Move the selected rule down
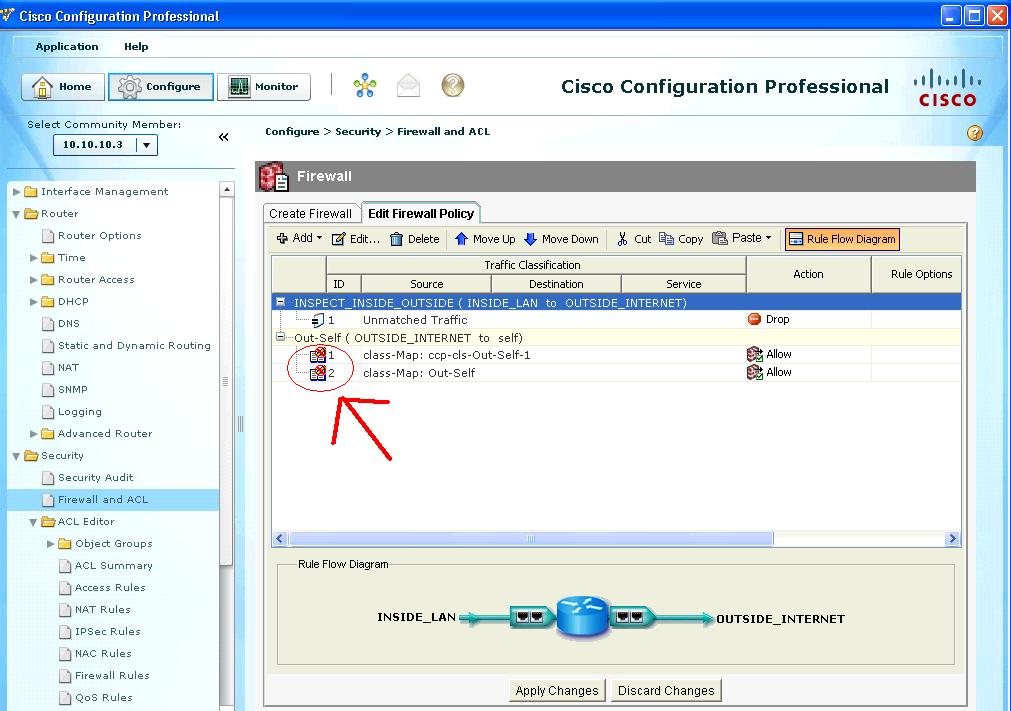This screenshot has height=711, width=1011. click(561, 239)
